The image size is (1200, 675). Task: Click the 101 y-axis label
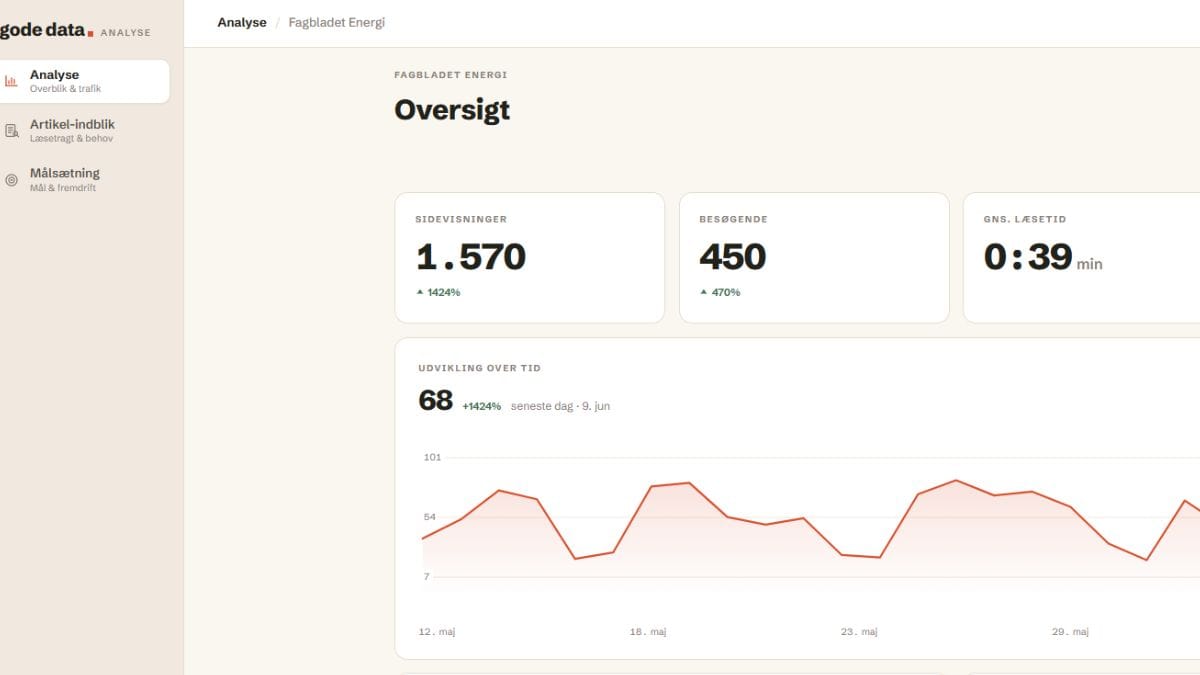pyautogui.click(x=432, y=457)
